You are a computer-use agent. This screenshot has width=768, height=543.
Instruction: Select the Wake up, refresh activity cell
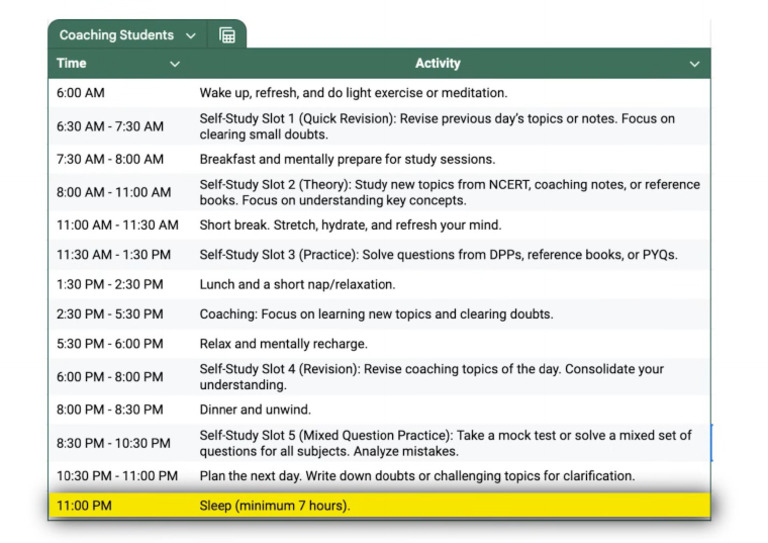pyautogui.click(x=451, y=93)
